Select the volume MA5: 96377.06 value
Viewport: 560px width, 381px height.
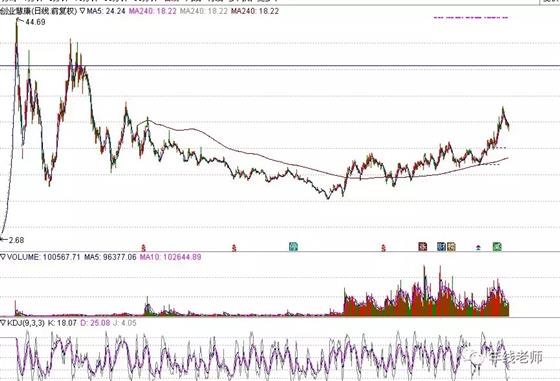click(x=110, y=257)
